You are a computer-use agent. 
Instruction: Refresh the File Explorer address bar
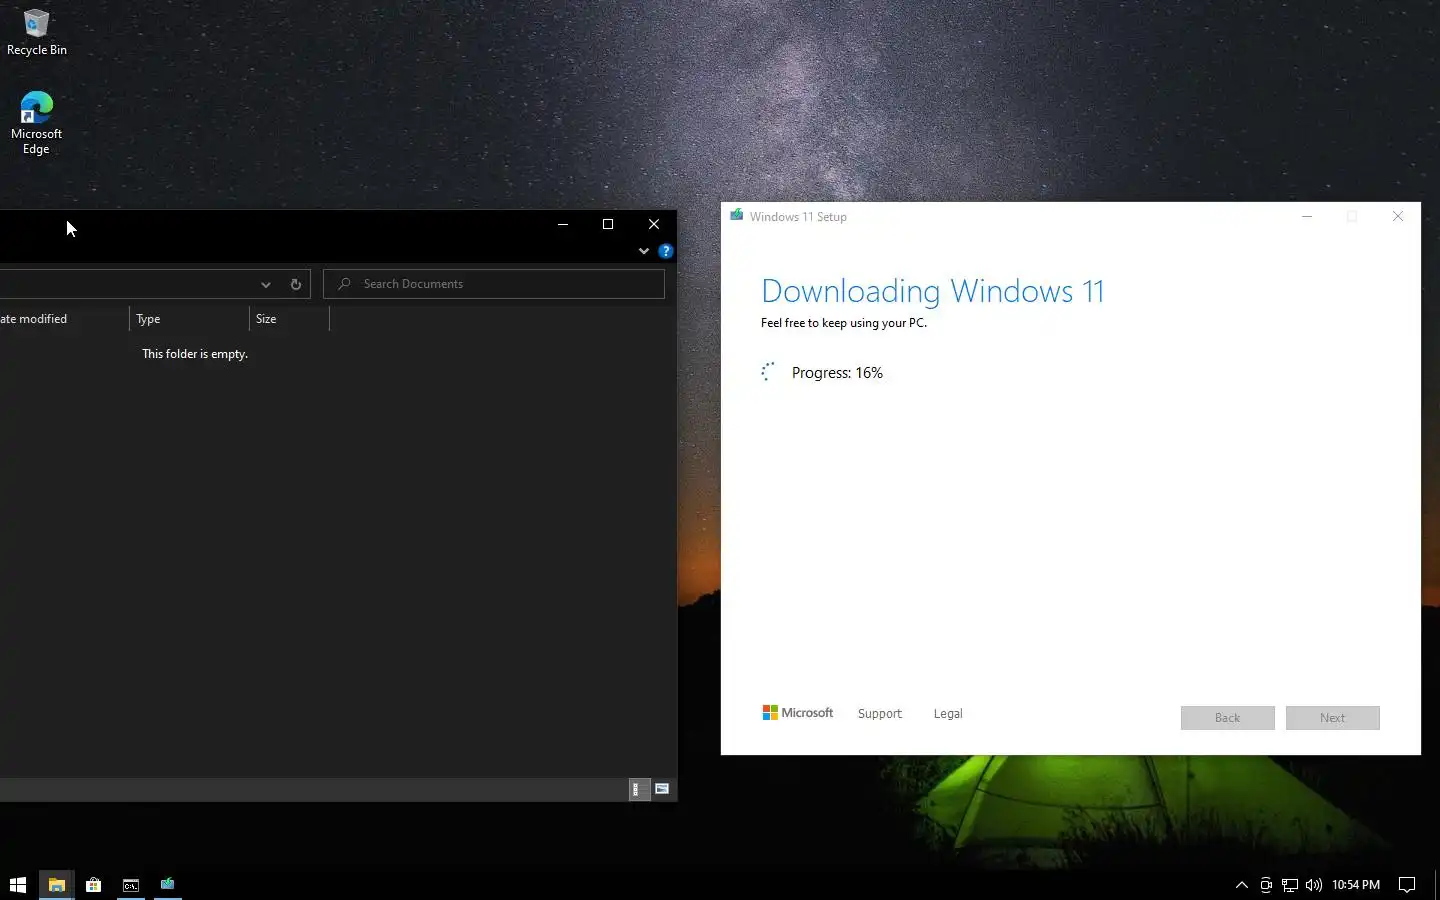(x=296, y=284)
